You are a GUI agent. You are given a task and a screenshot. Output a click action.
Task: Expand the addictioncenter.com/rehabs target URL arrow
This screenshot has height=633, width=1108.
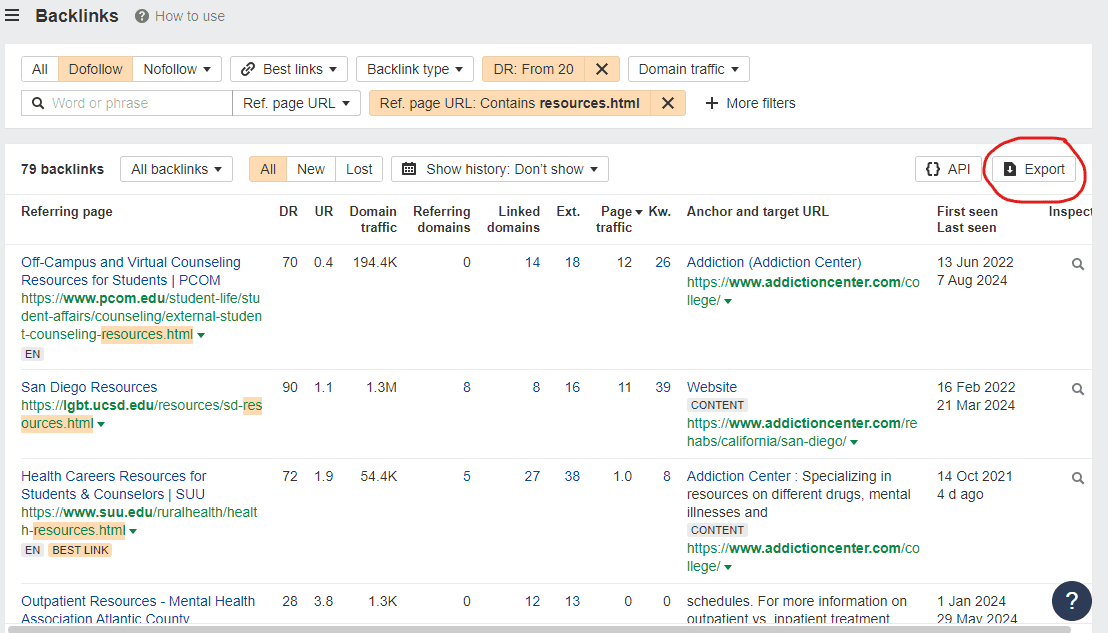(854, 442)
